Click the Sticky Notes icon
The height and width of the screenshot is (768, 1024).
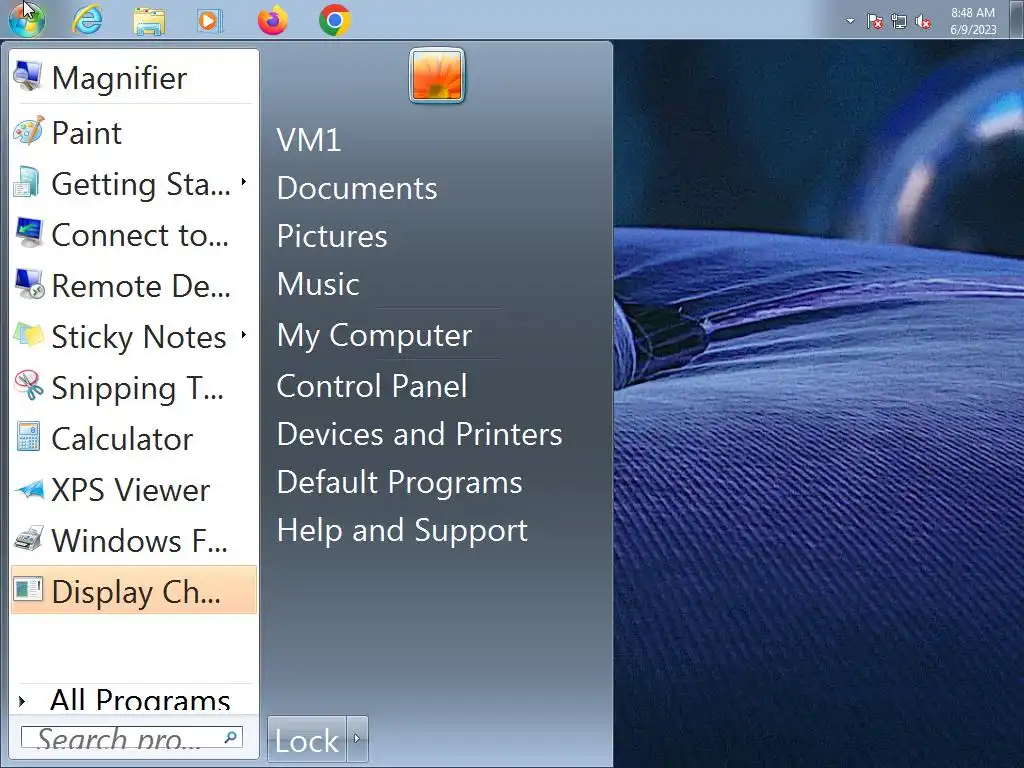click(x=29, y=334)
